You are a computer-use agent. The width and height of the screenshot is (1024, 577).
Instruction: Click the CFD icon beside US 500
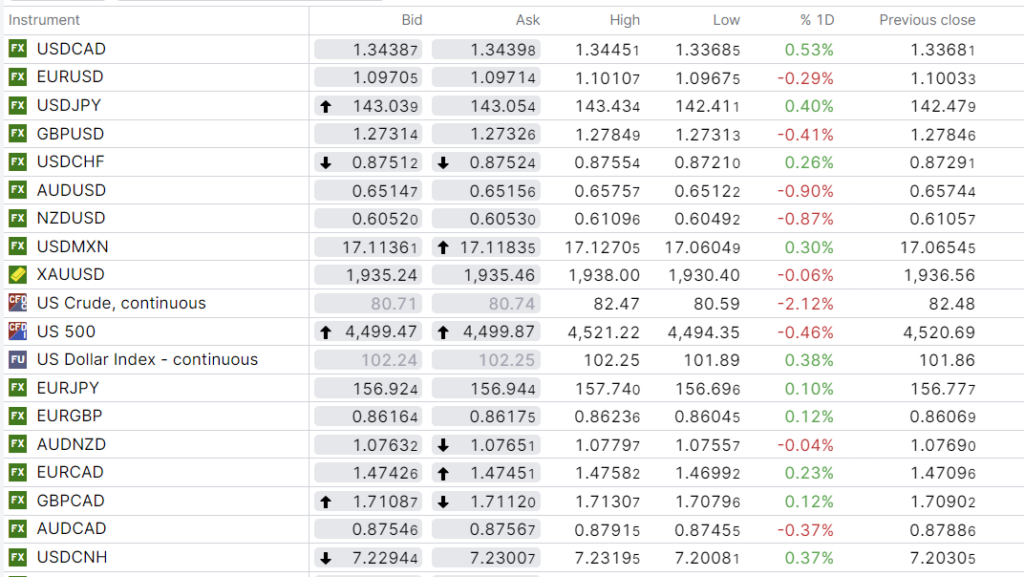coord(17,331)
